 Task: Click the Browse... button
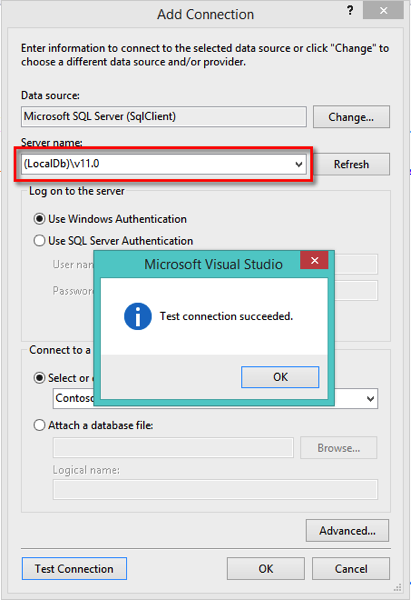(x=339, y=448)
